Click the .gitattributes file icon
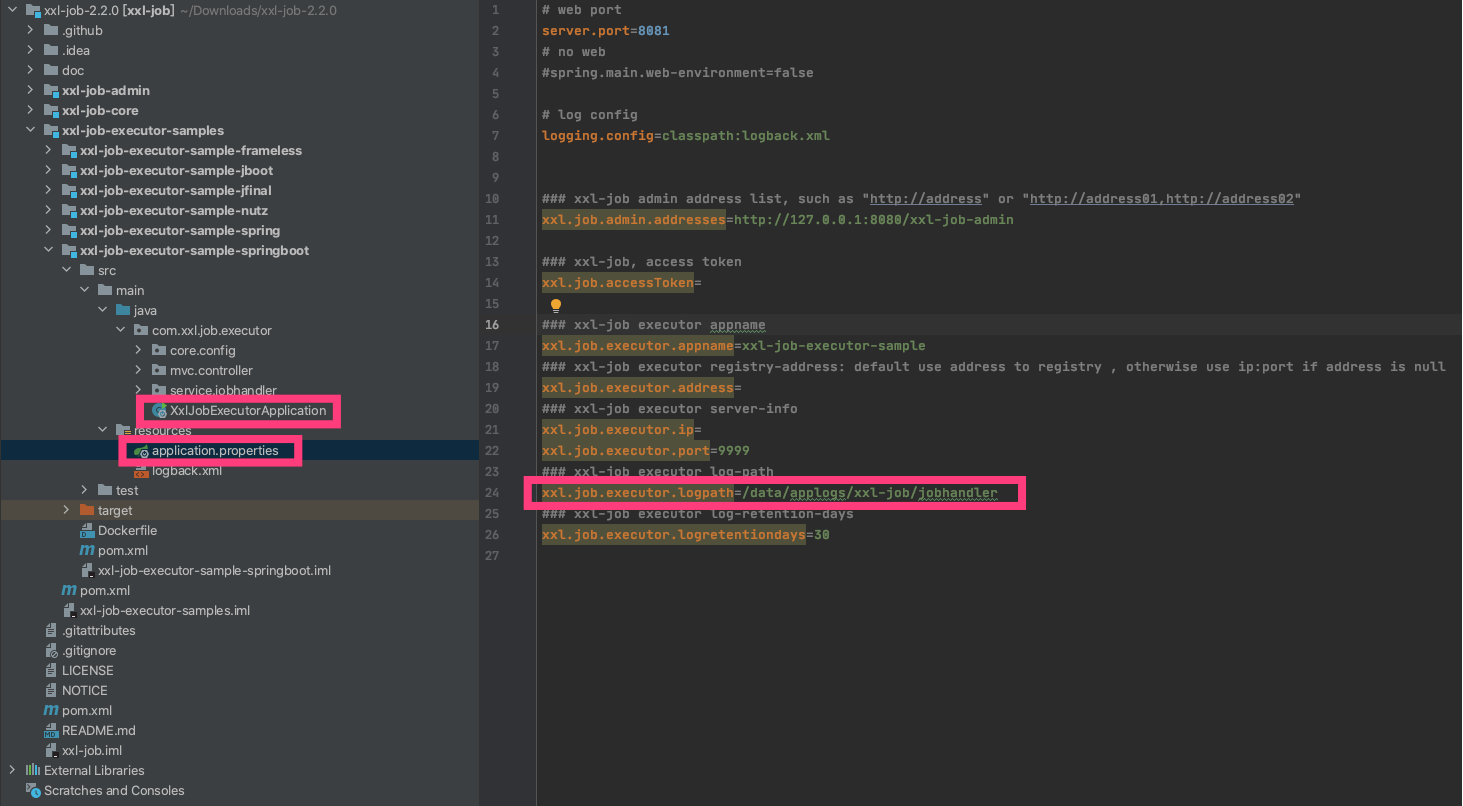Image resolution: width=1463 pixels, height=806 pixels. point(52,631)
